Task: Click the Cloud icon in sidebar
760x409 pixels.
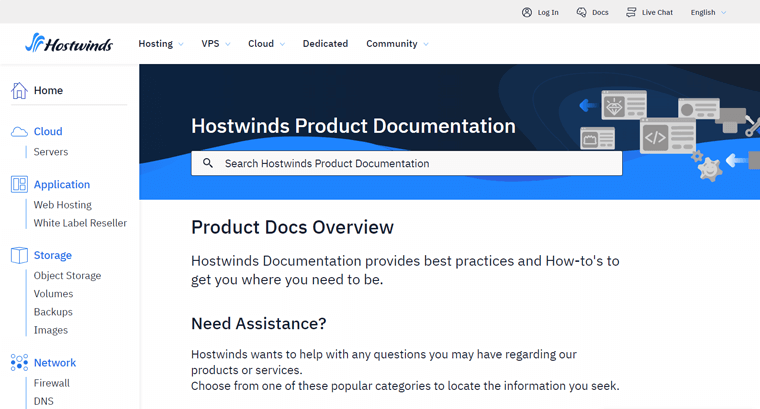Action: coord(19,131)
